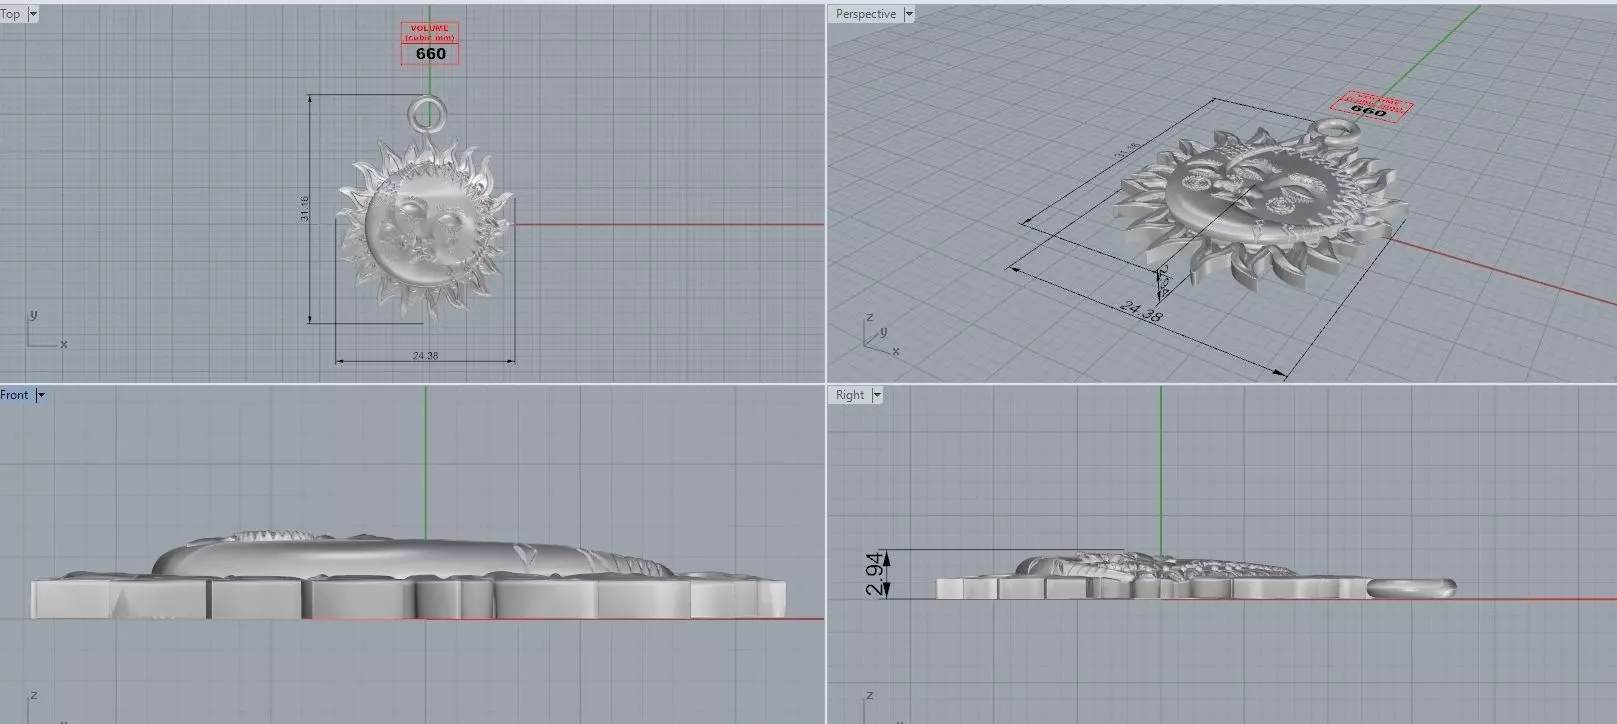The height and width of the screenshot is (724, 1617).
Task: Click the Top viewport title label
Action: [10, 14]
